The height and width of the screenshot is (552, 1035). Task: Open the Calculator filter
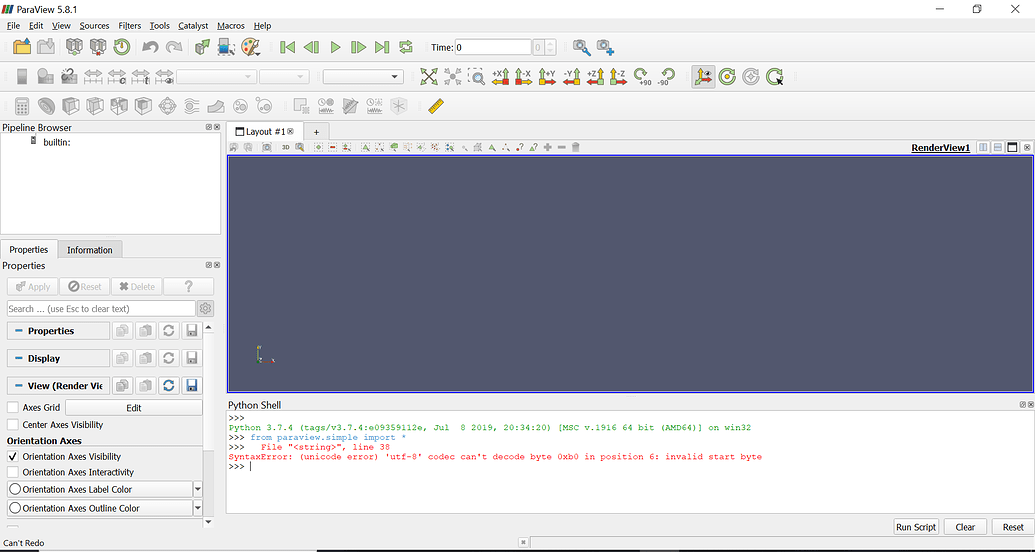pos(22,106)
